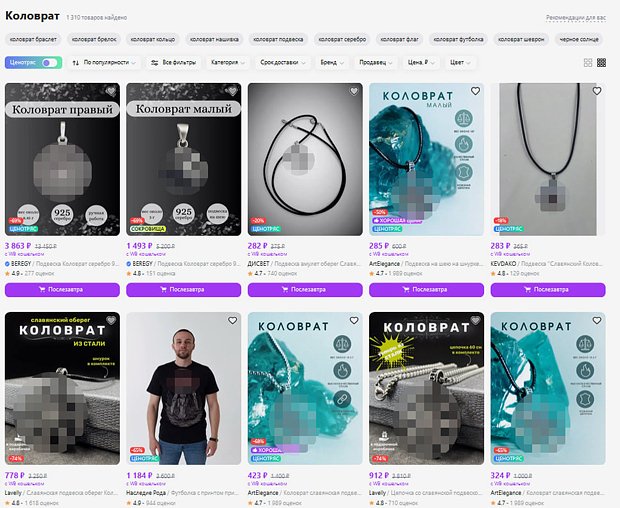Toggle favorite on Lavelly chain 912 ₽ item
Screen dimensions: 620x508
click(x=475, y=321)
